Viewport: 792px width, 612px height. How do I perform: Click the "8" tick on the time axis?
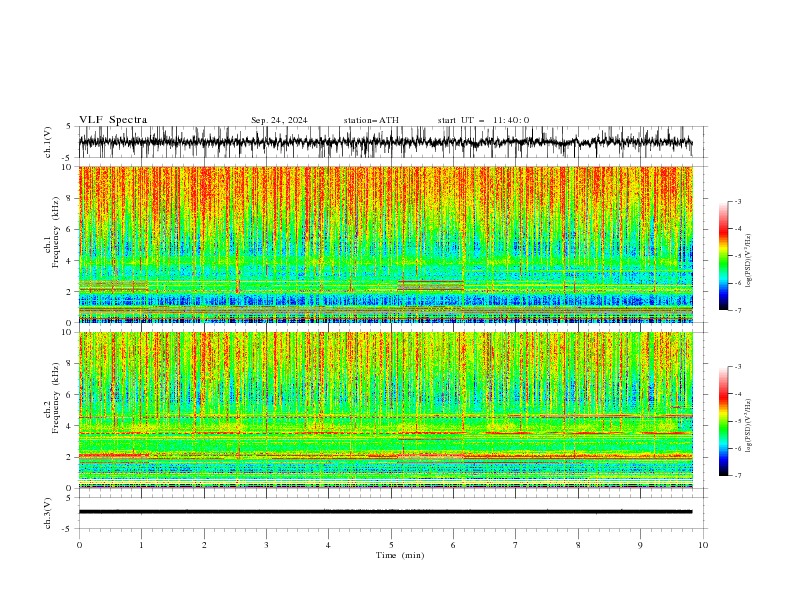coord(578,545)
